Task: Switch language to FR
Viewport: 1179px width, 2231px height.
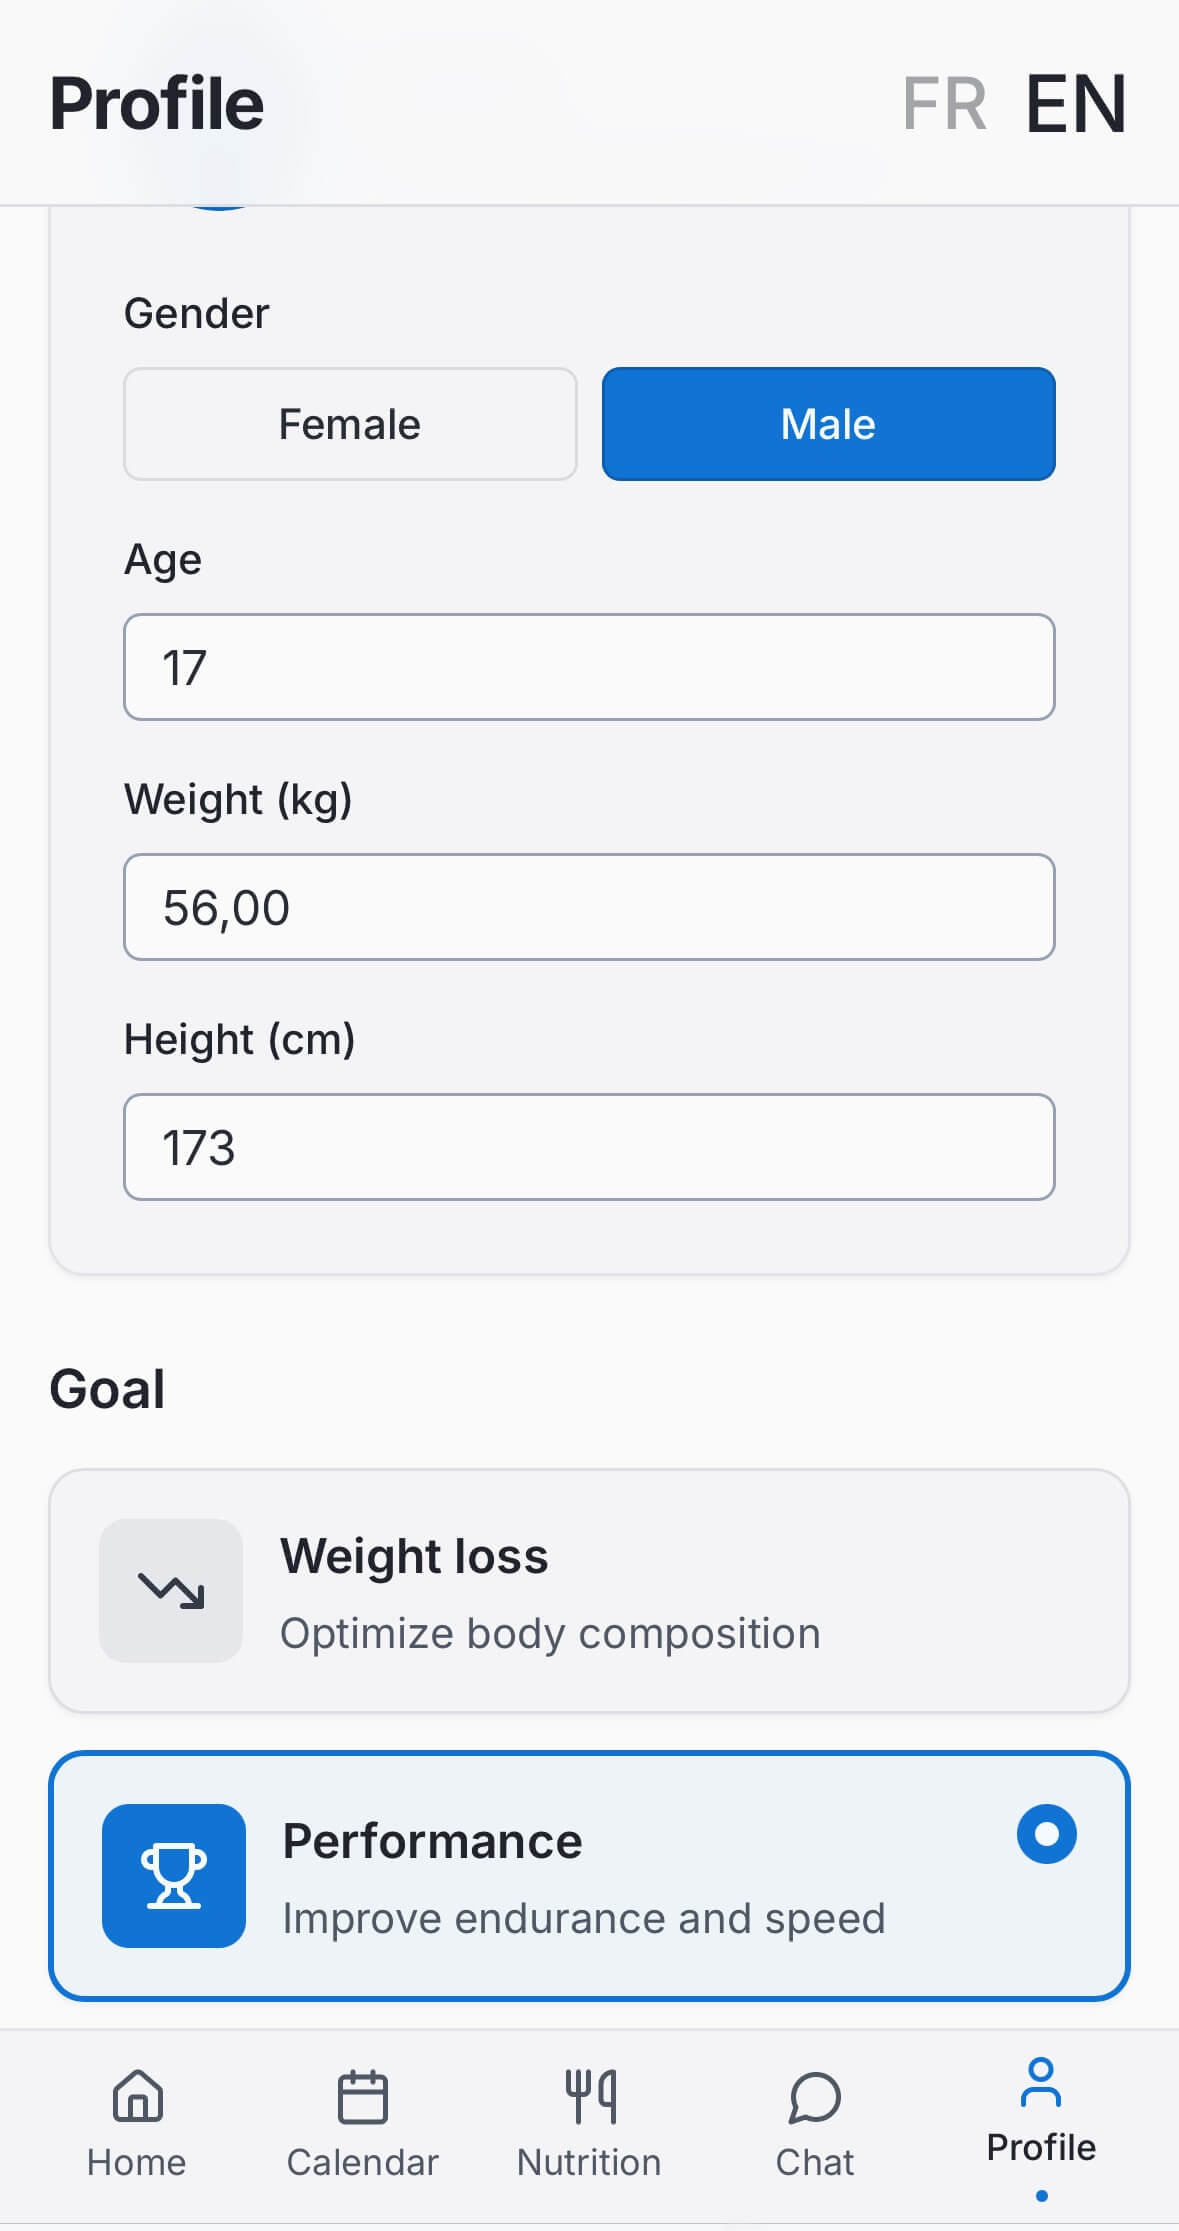Action: (944, 104)
